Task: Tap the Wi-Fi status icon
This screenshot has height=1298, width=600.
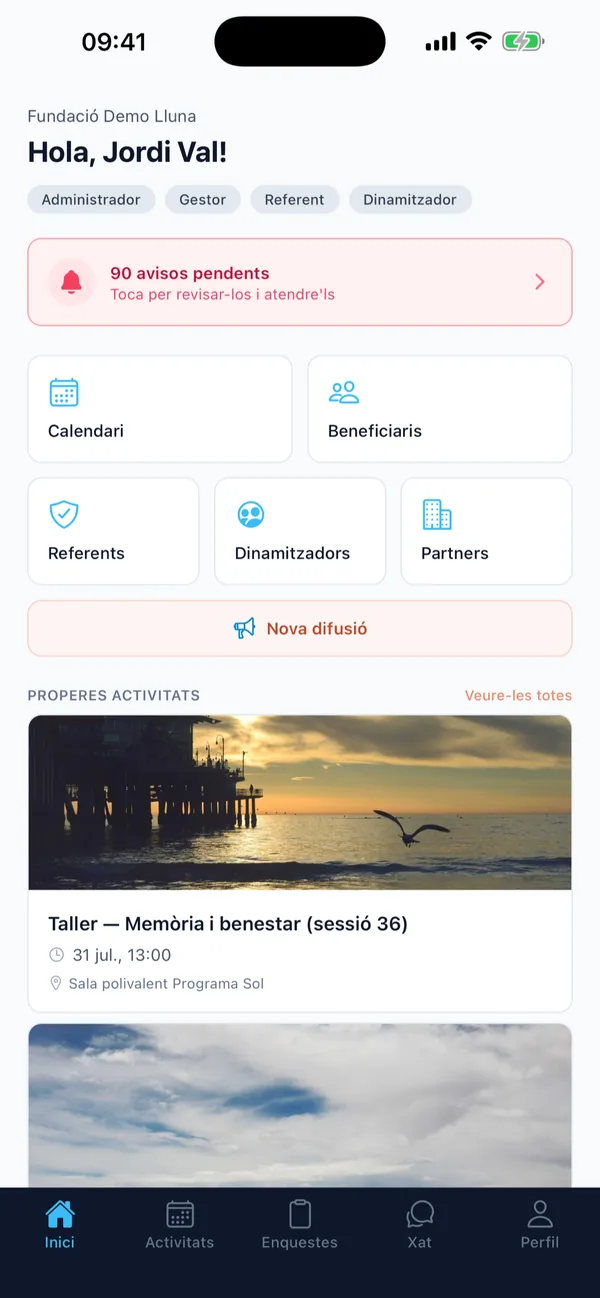Action: tap(479, 41)
